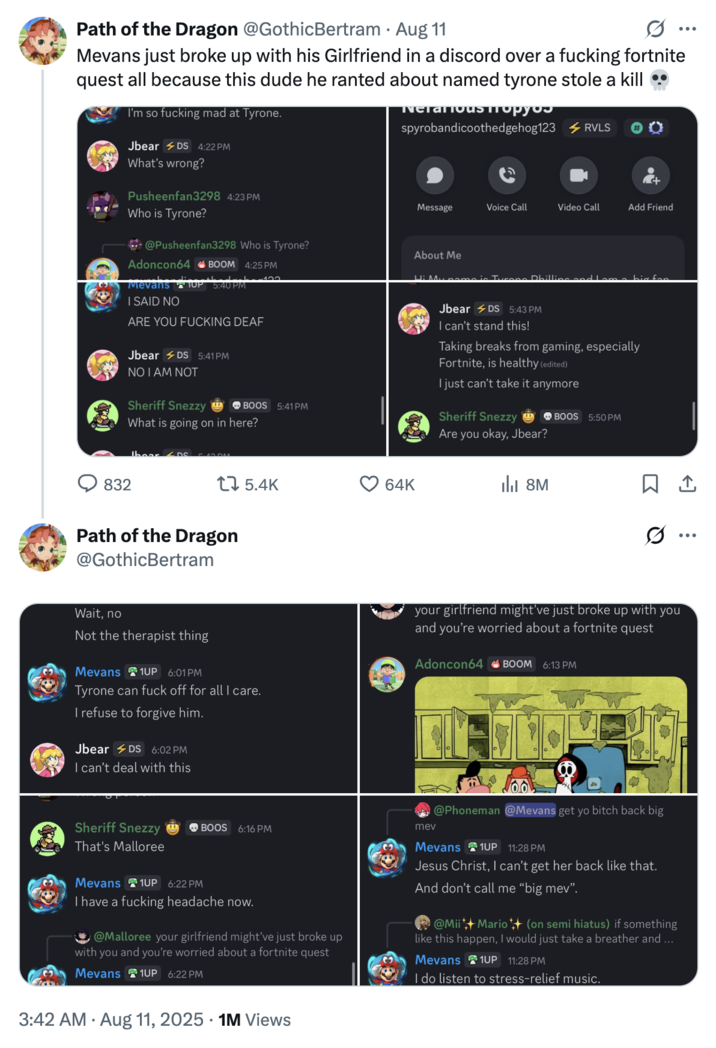Toggle bookmark on the tweet
The width and height of the screenshot is (716, 1048).
tap(650, 484)
